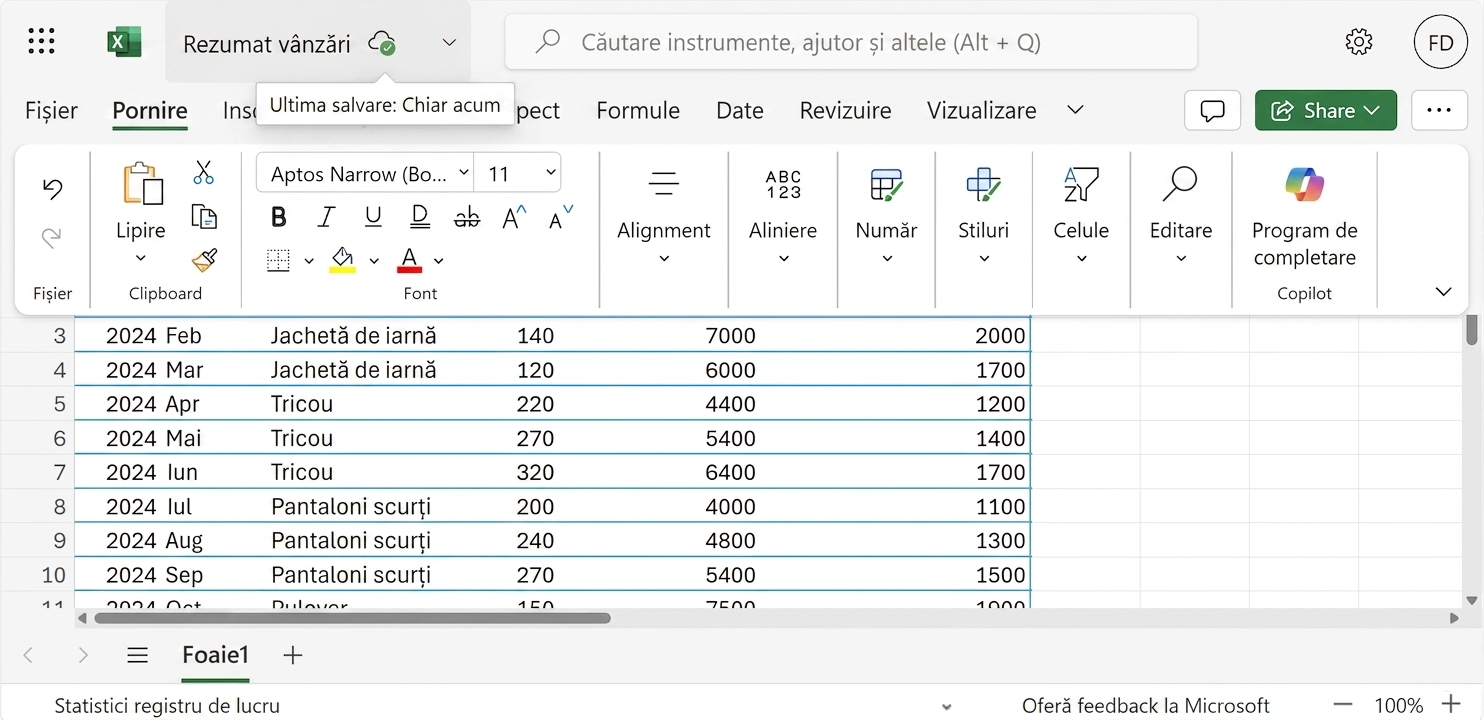
Task: Apply cell borders icon
Action: coord(278,261)
